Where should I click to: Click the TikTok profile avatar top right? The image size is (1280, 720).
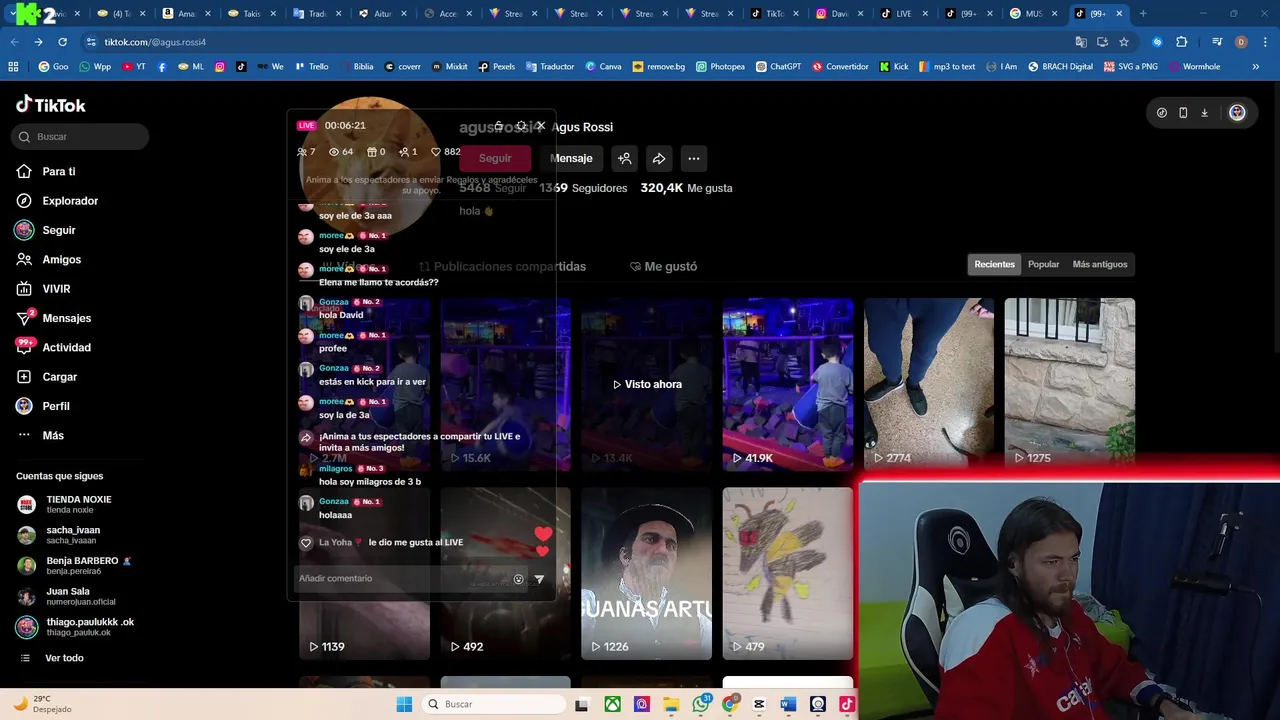tap(1237, 113)
